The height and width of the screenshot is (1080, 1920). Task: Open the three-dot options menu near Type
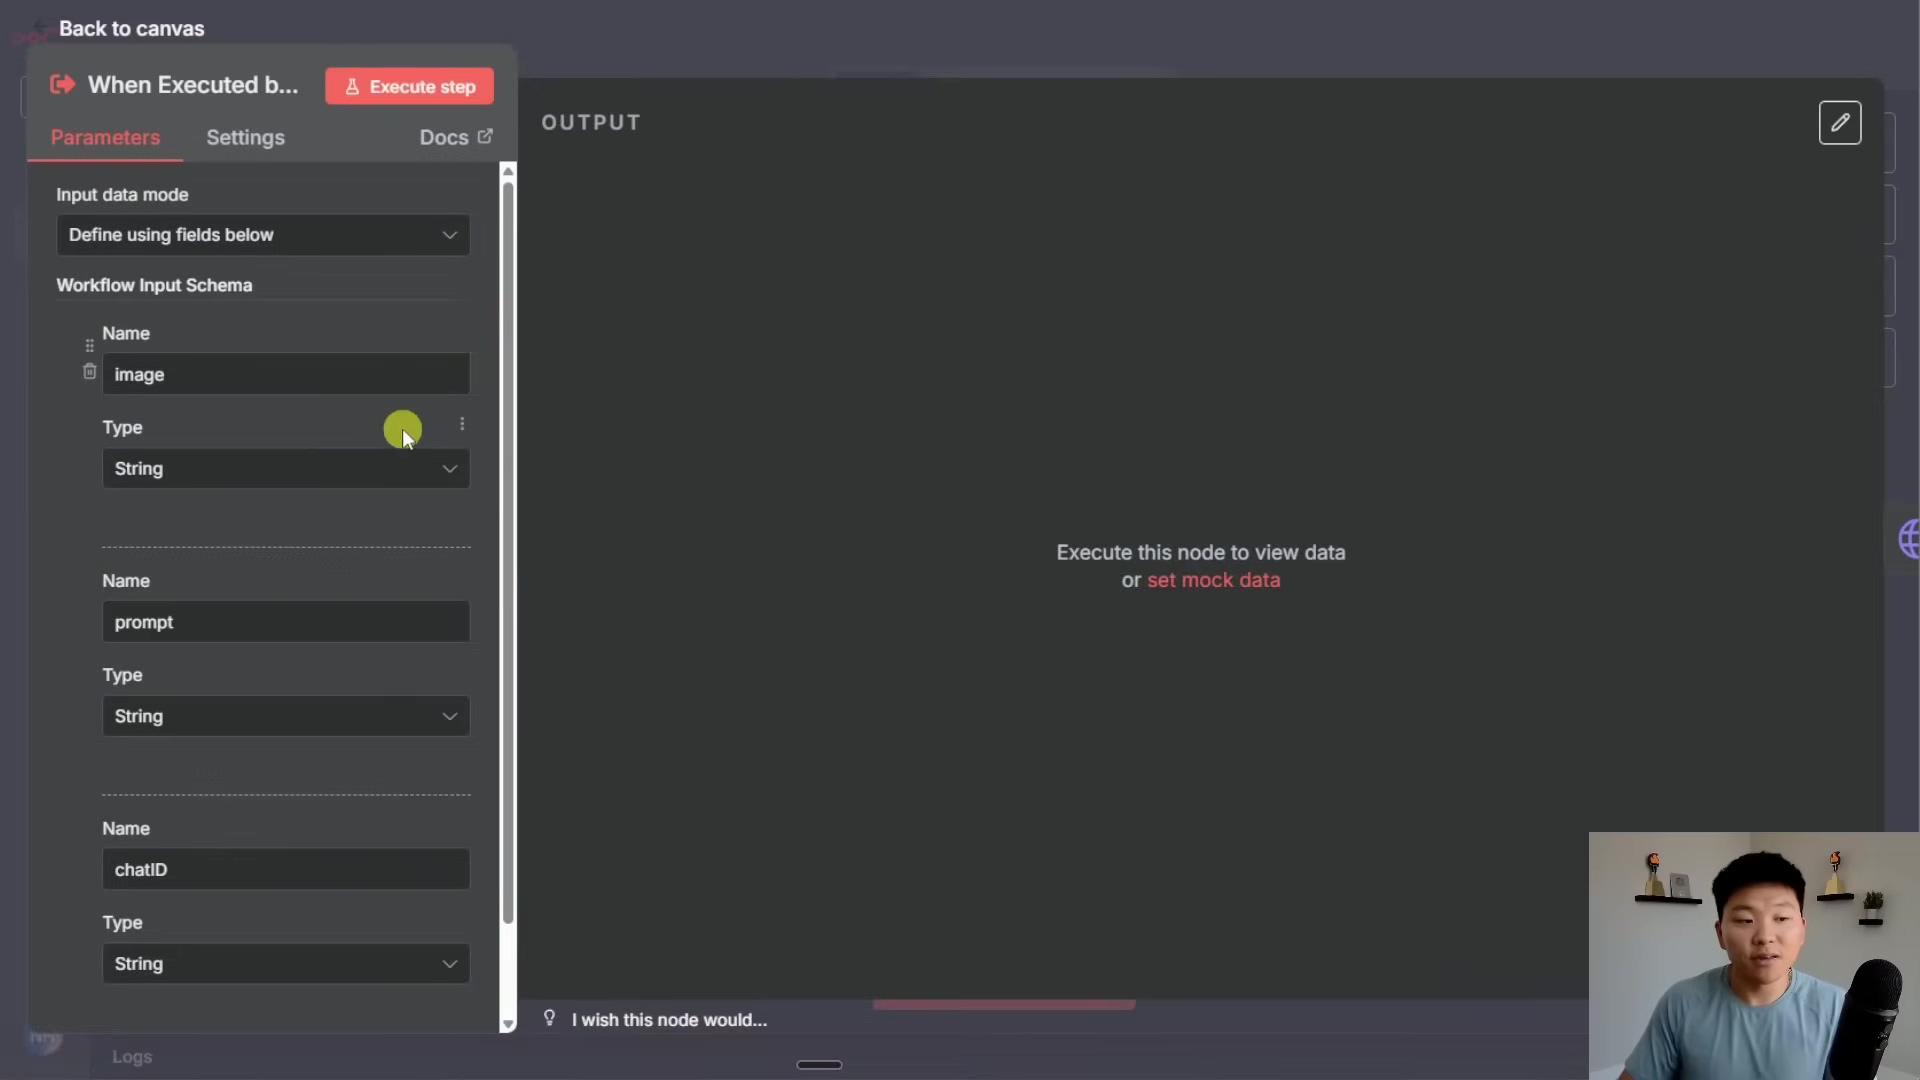coord(462,425)
